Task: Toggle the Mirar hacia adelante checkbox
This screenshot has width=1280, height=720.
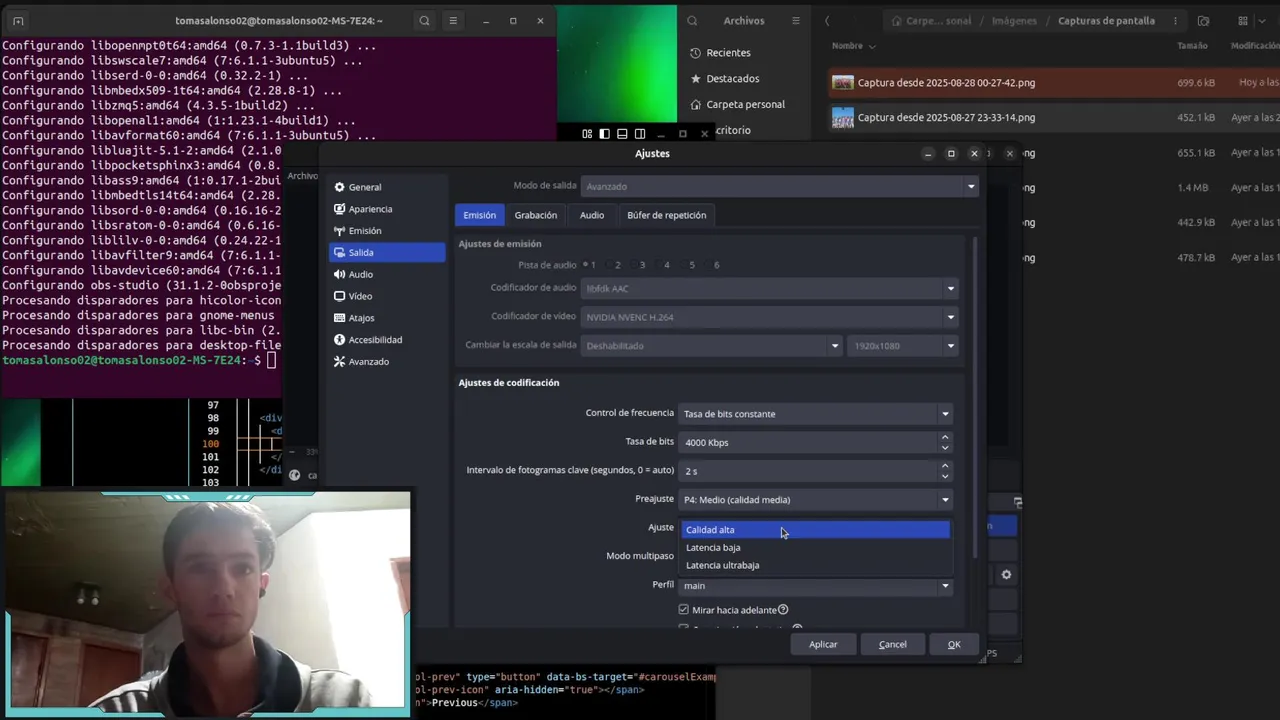Action: 684,610
